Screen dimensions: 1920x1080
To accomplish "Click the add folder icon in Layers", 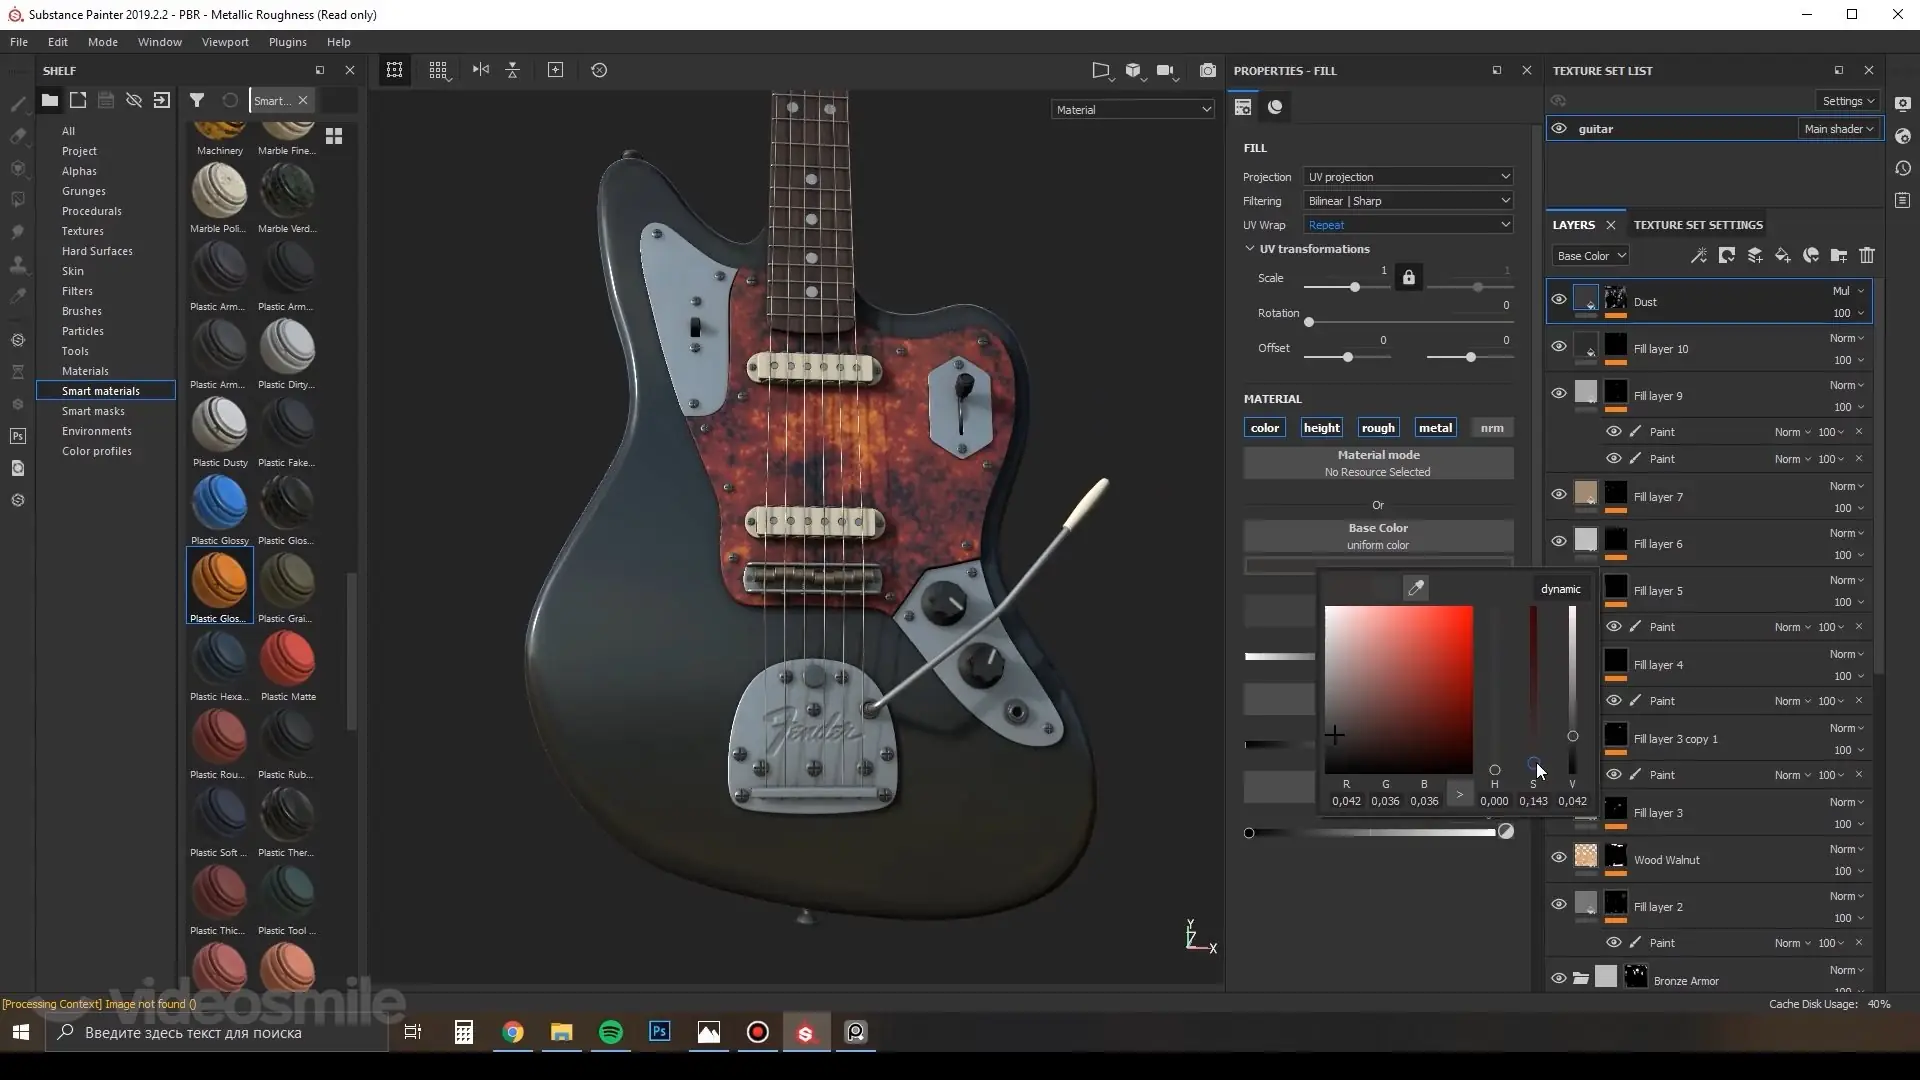I will click(1838, 256).
